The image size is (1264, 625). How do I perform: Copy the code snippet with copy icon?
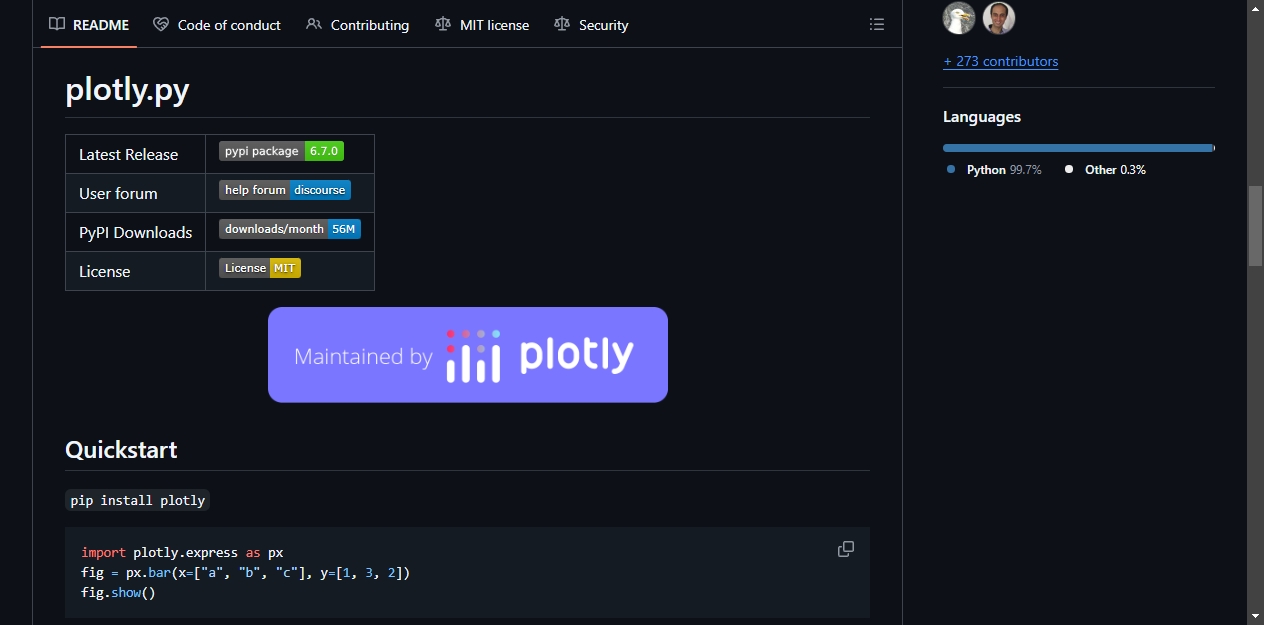tap(846, 549)
